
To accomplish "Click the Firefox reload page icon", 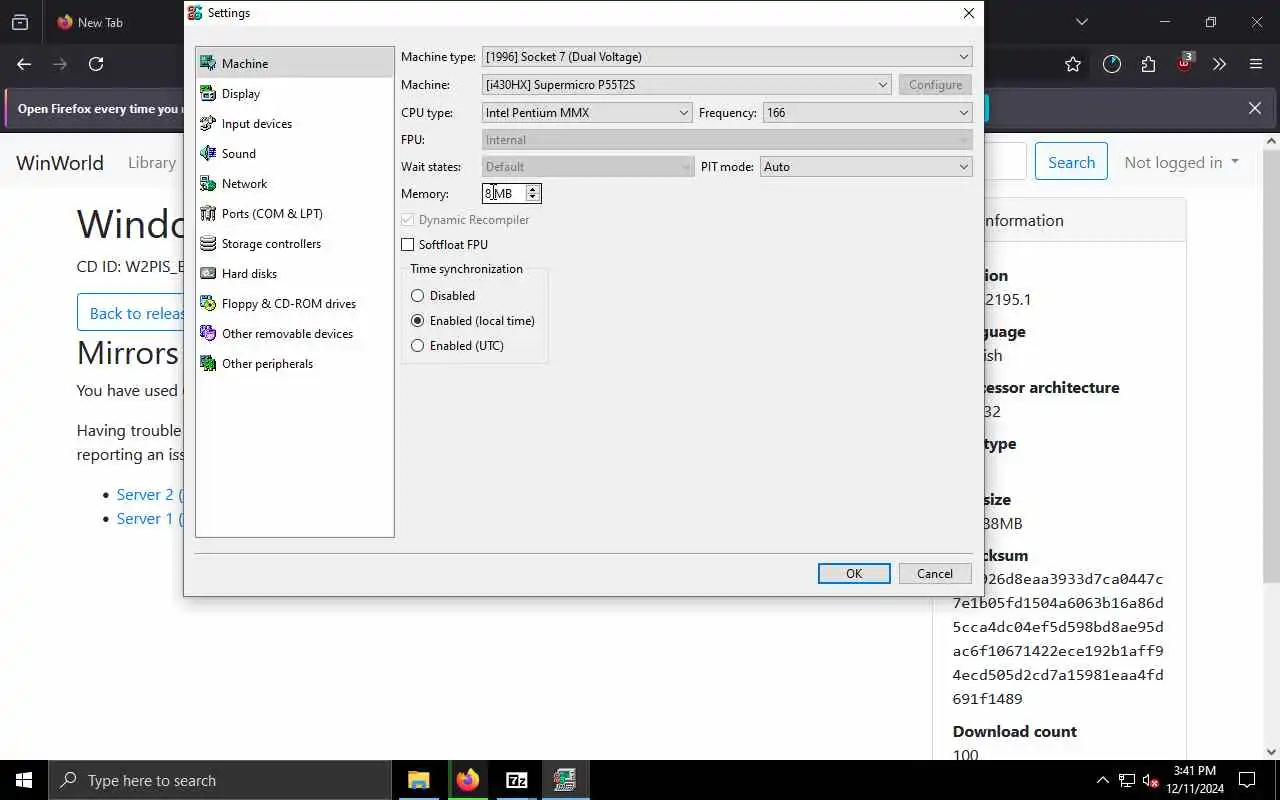I will point(96,64).
